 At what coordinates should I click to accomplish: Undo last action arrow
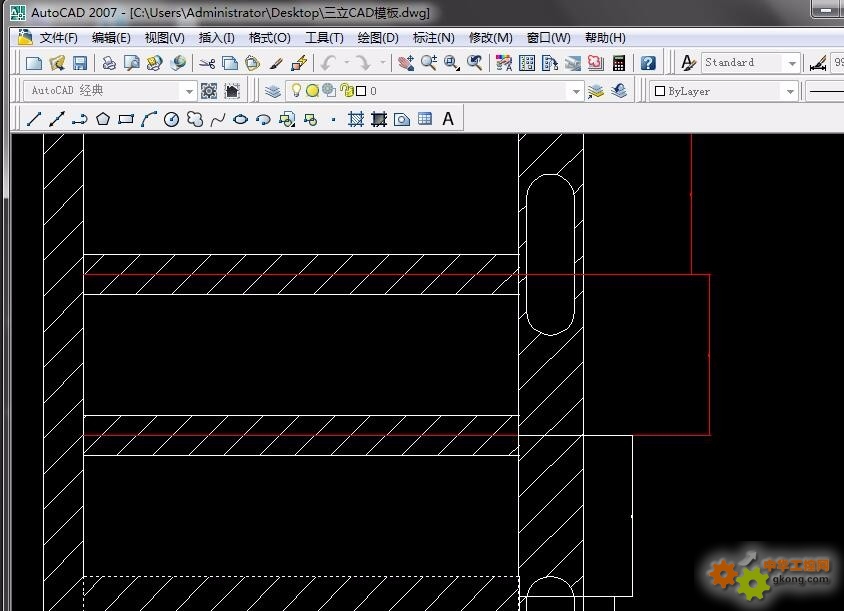pos(328,64)
